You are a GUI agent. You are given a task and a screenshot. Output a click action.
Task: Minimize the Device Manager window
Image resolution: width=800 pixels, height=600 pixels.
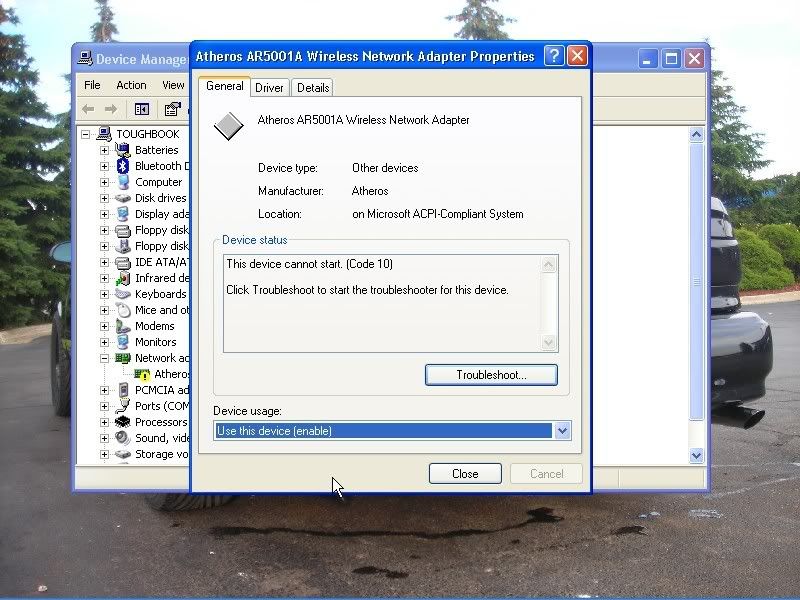pos(648,59)
